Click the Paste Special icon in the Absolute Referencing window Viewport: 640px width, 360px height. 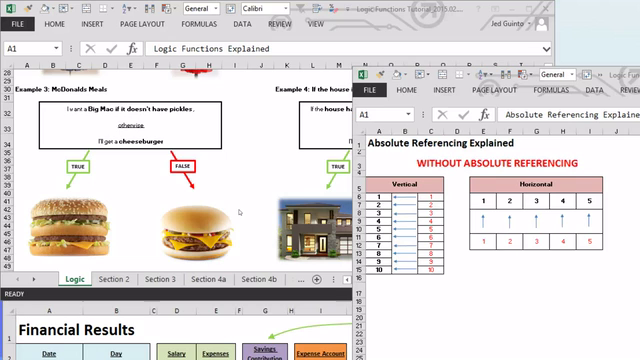[x=522, y=74]
